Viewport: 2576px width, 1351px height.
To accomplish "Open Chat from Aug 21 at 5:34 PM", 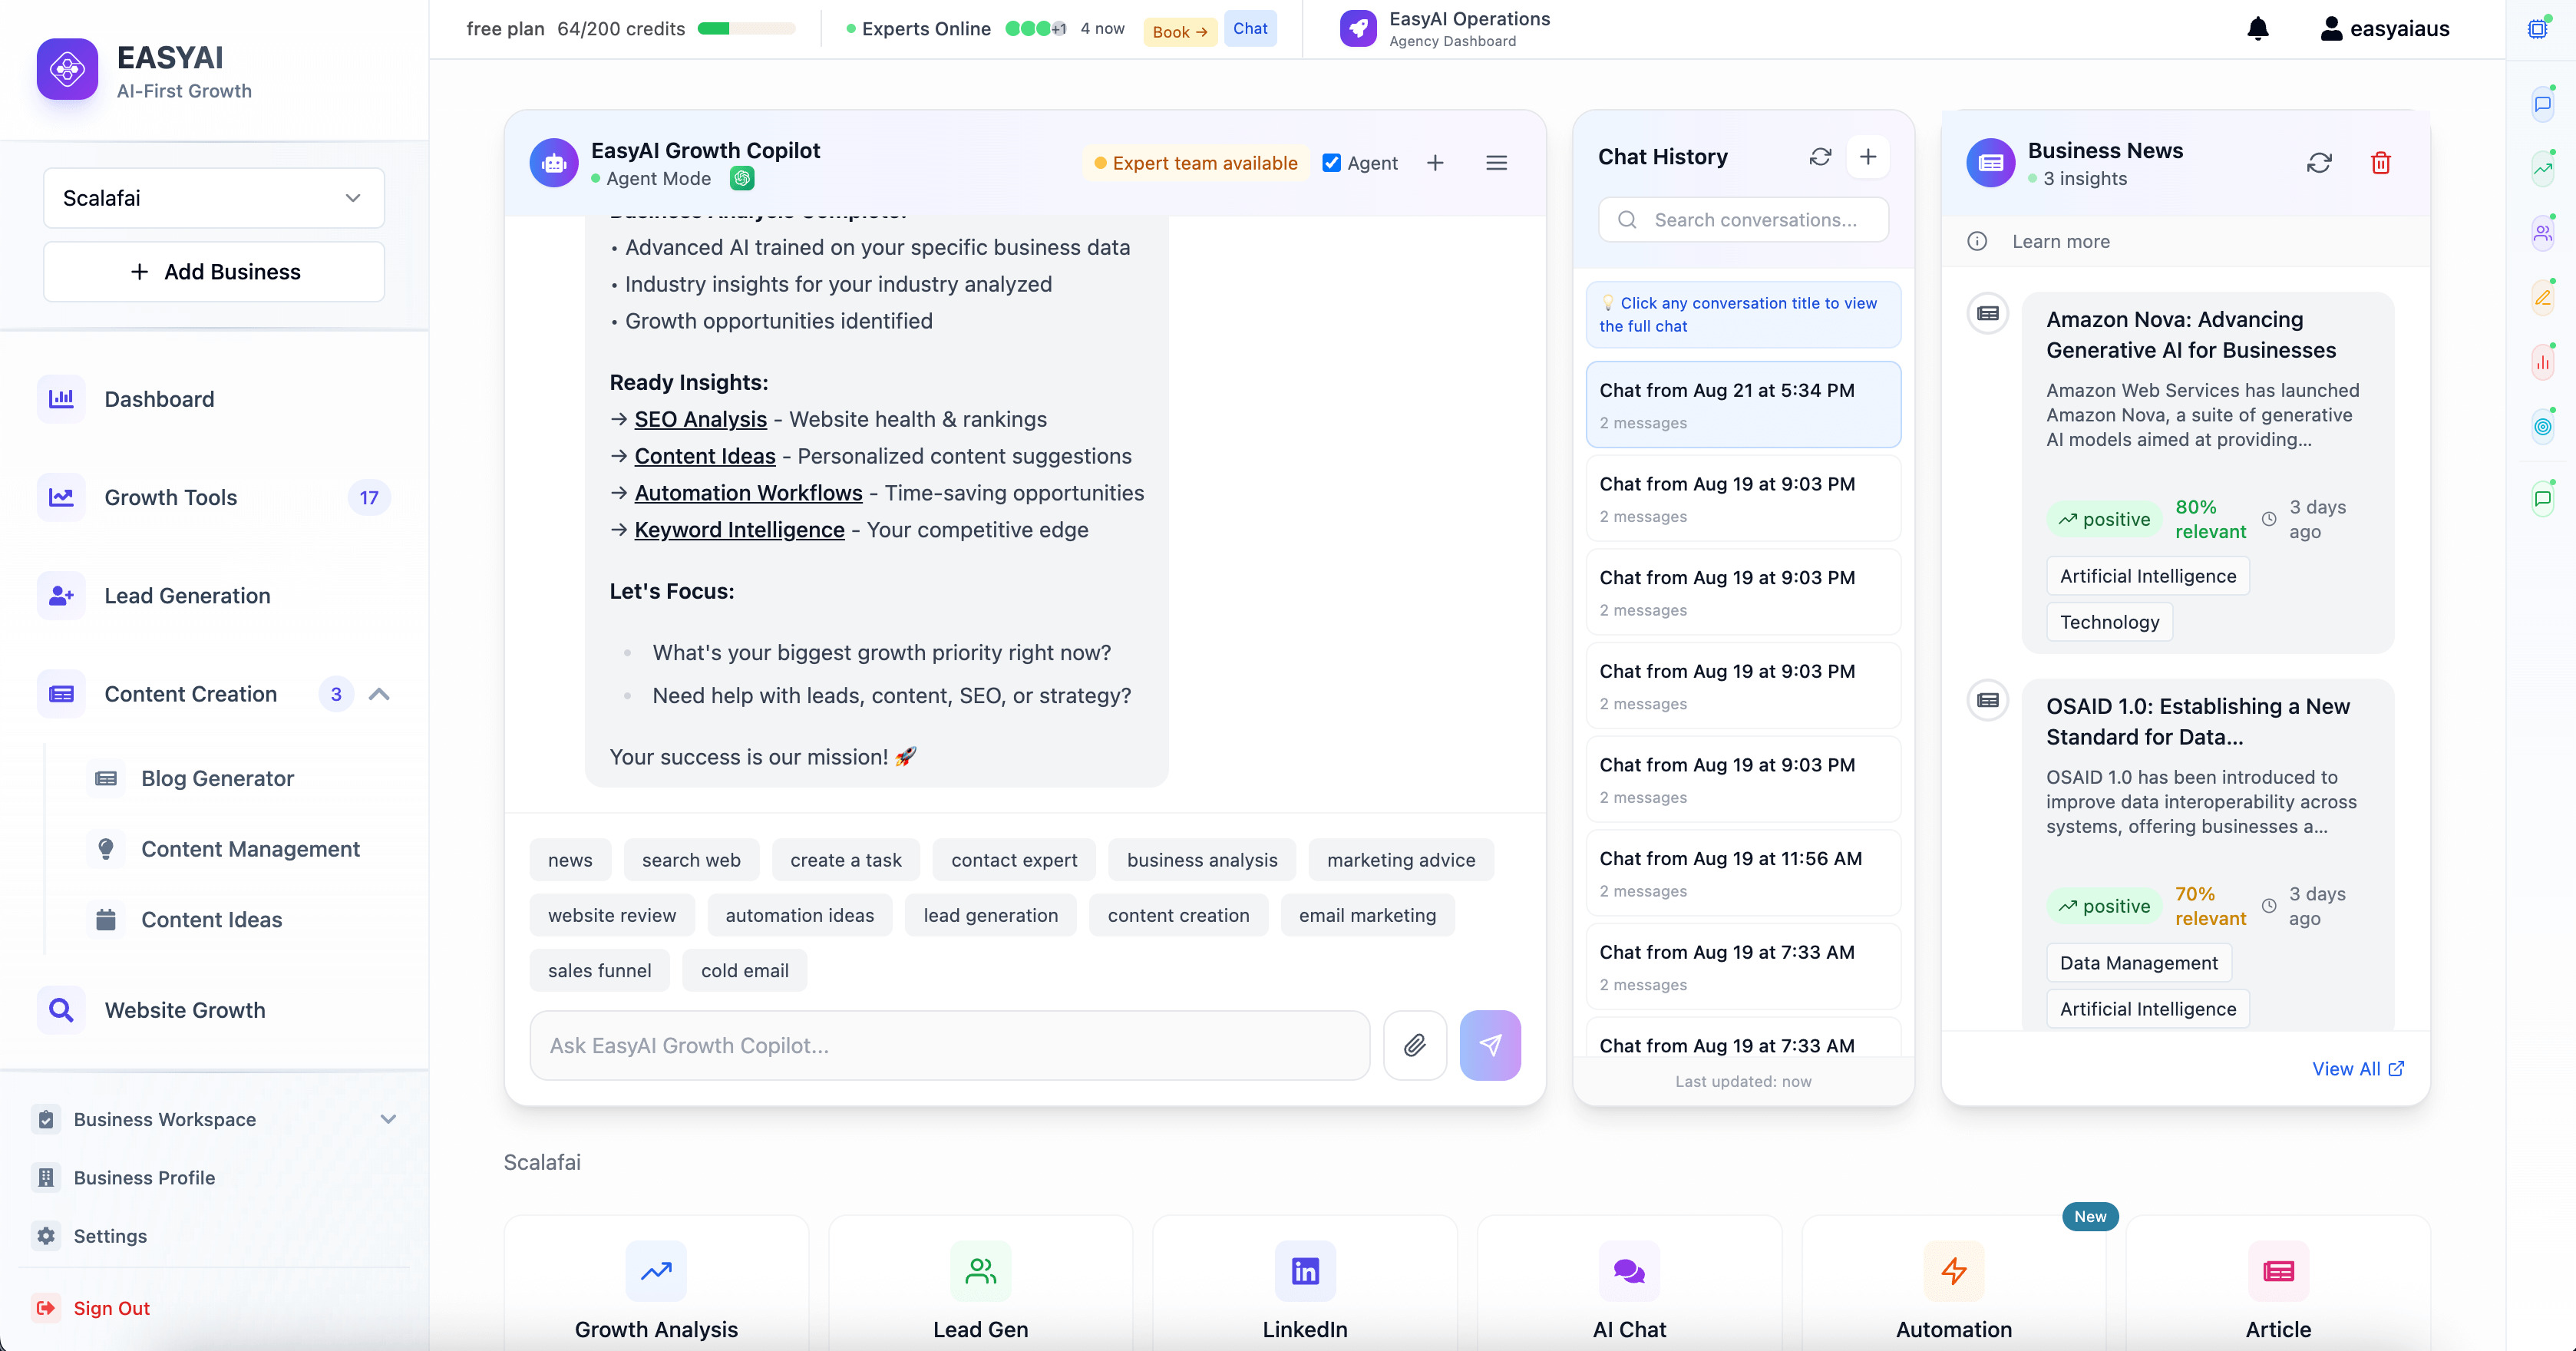I will (1743, 404).
